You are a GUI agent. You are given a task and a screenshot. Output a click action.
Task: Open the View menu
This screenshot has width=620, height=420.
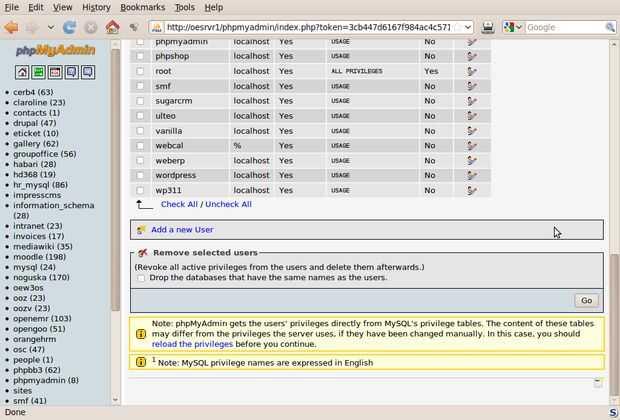[62, 8]
